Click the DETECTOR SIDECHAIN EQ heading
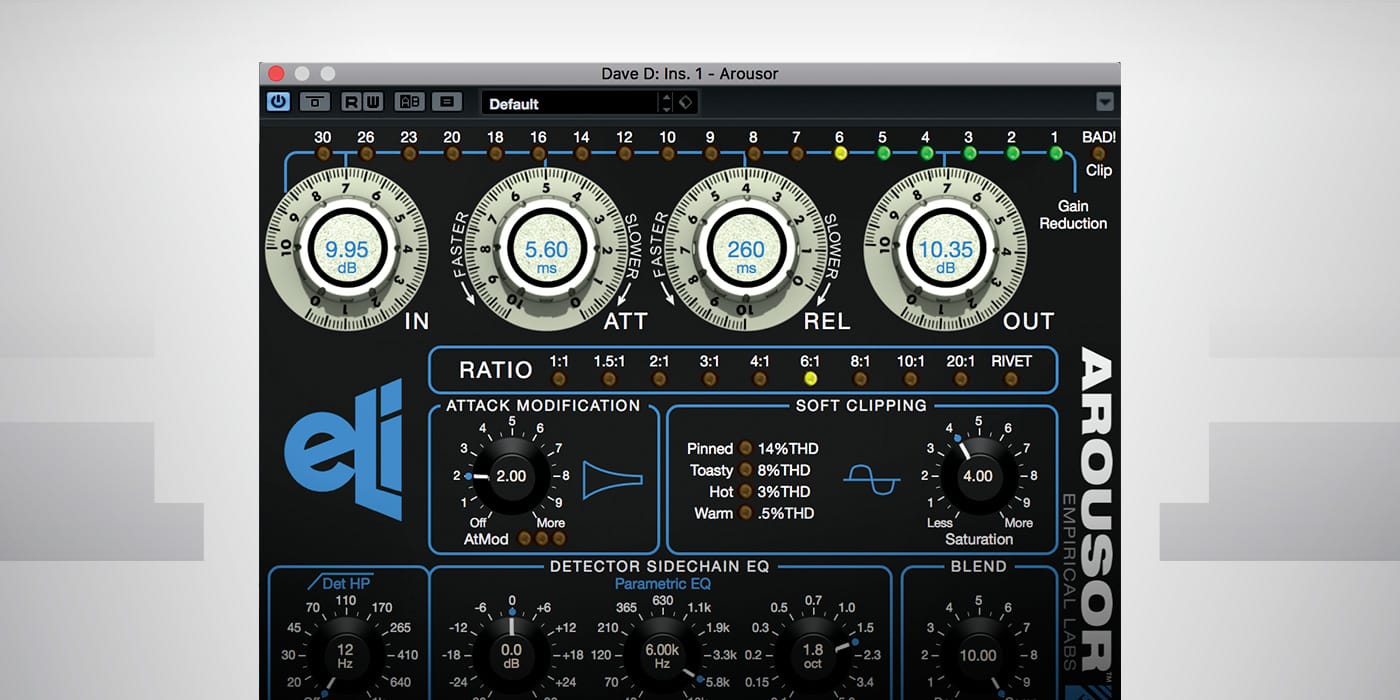This screenshot has height=700, width=1400. pos(660,566)
